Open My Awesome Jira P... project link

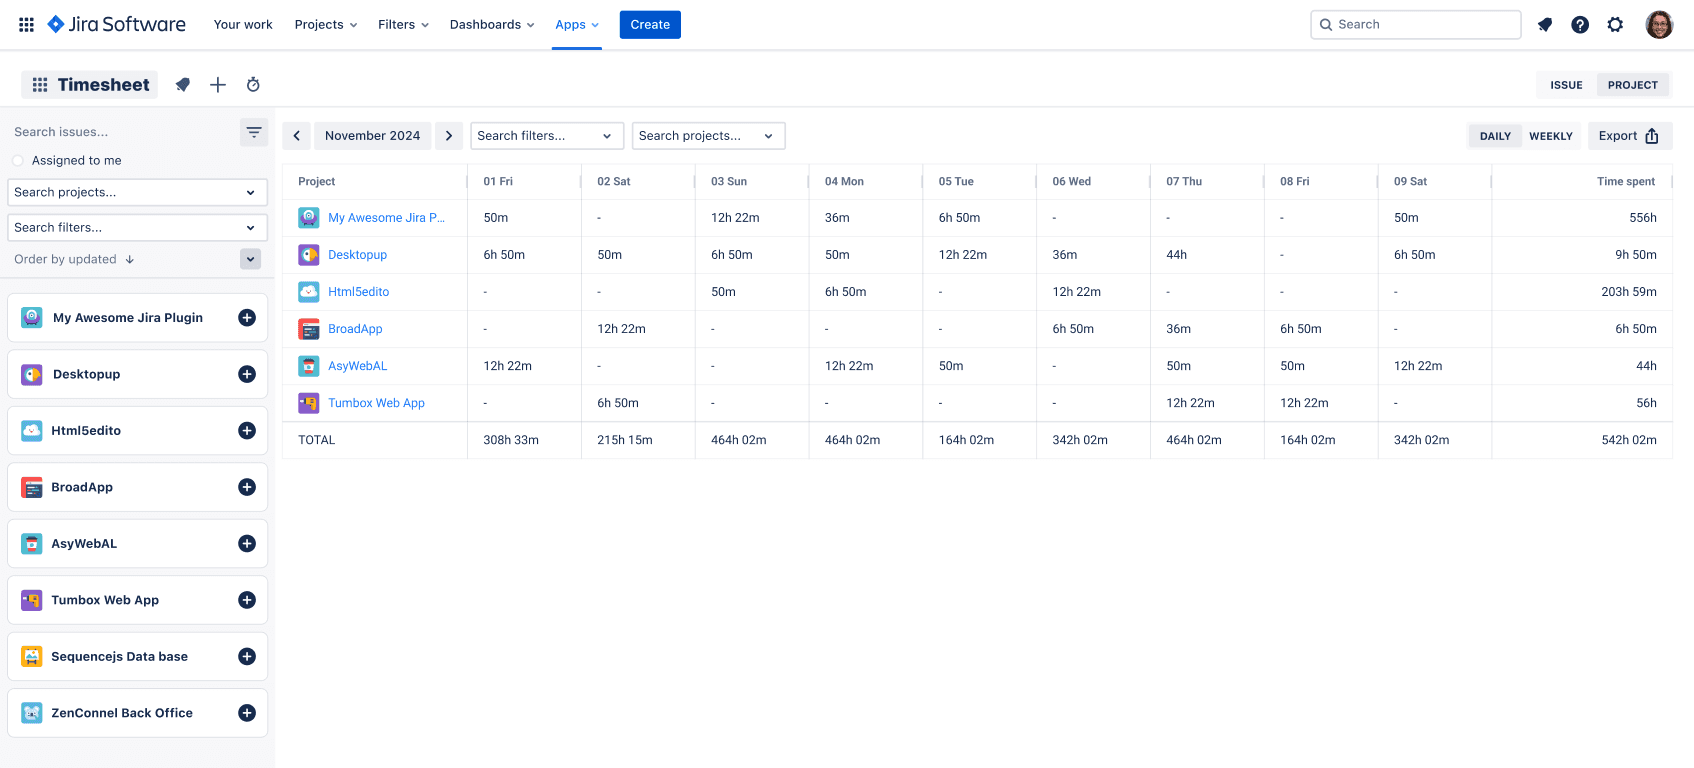click(386, 218)
